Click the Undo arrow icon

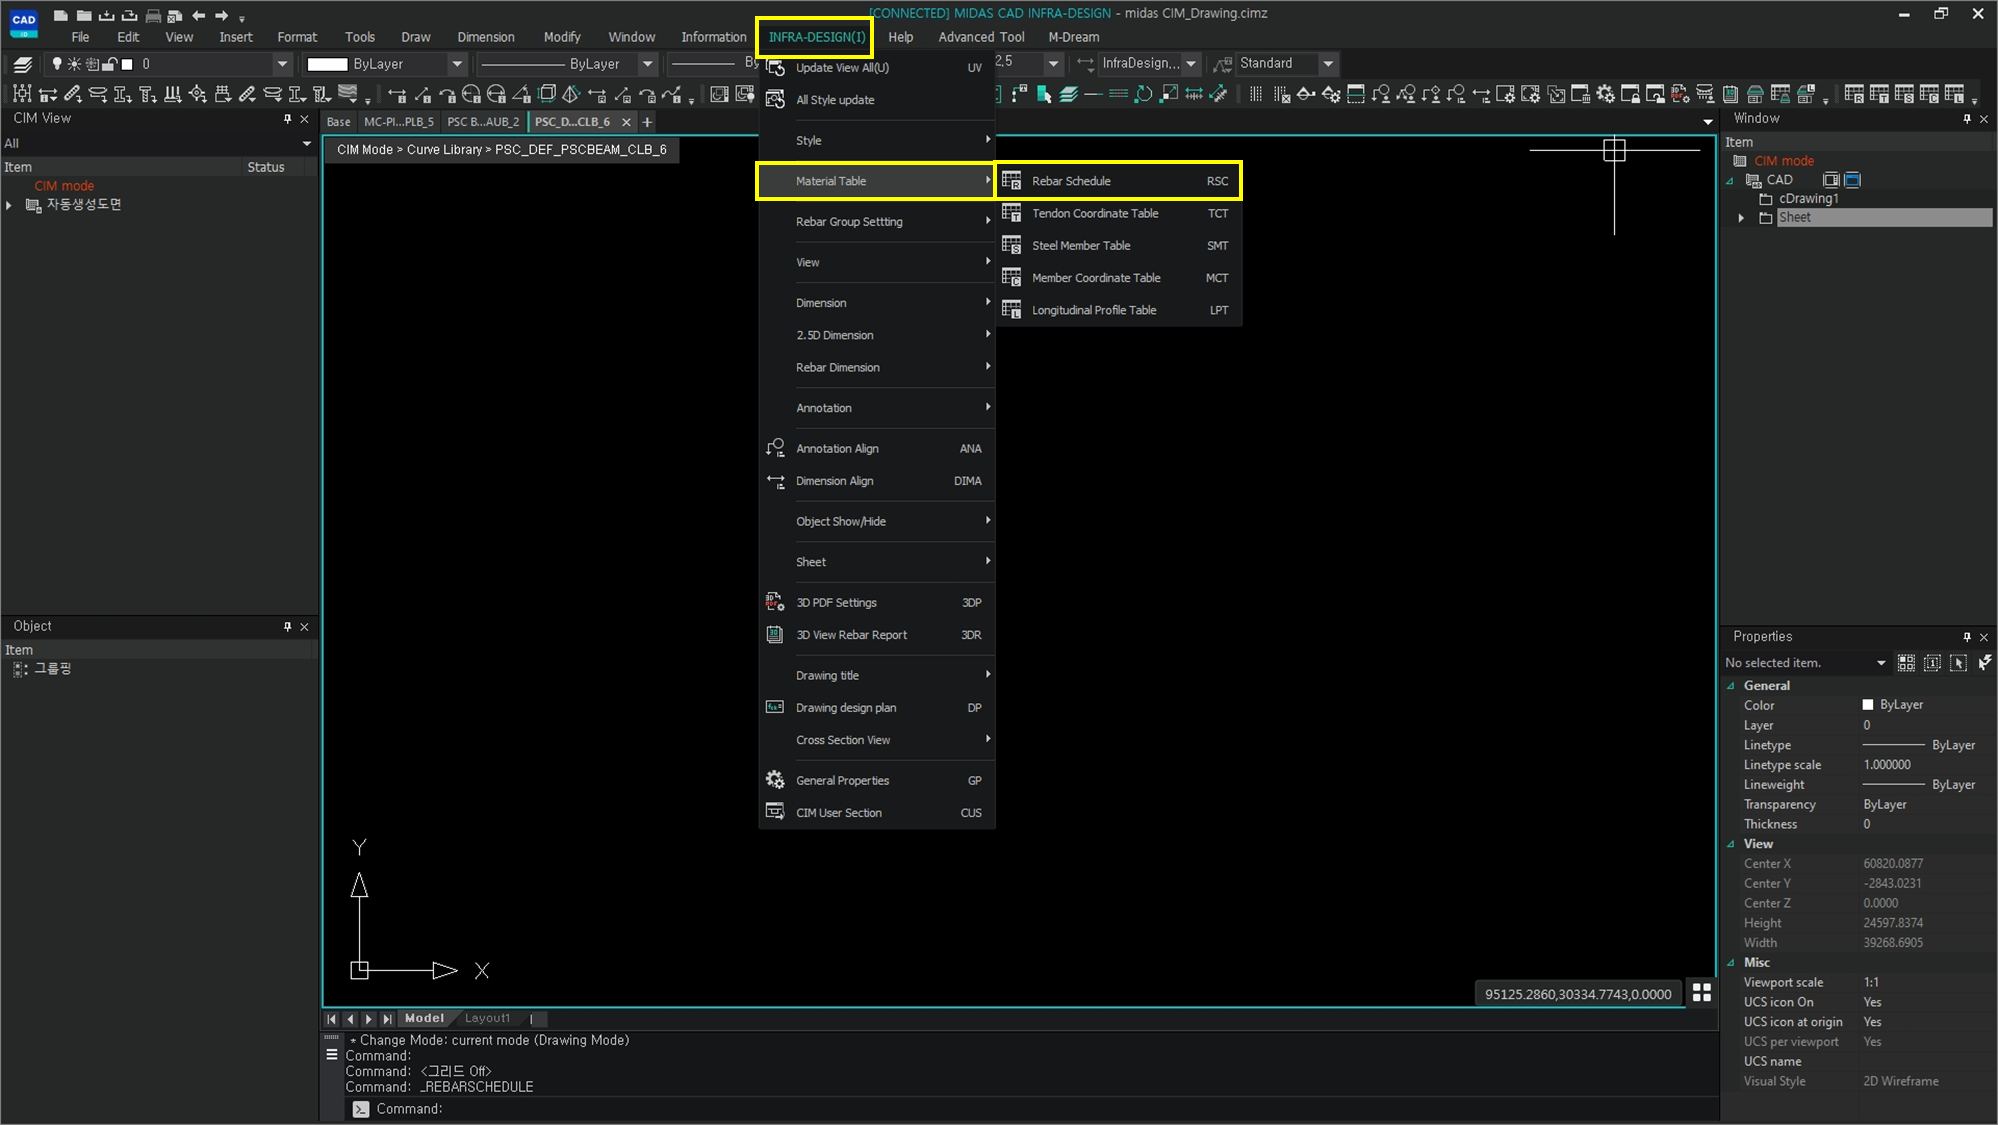pyautogui.click(x=199, y=15)
